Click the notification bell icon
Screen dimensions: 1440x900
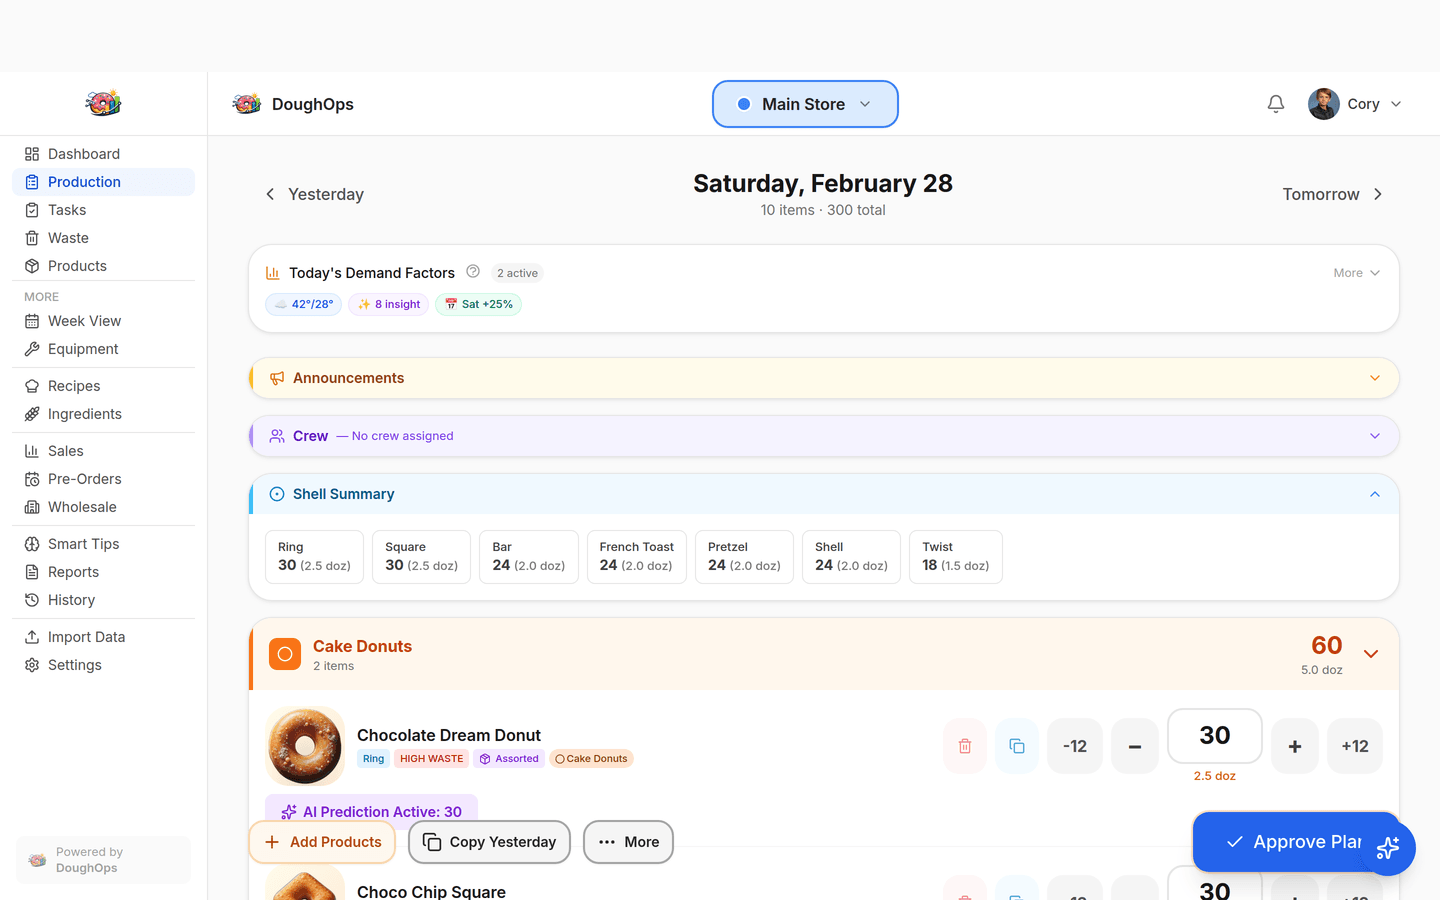(x=1275, y=103)
